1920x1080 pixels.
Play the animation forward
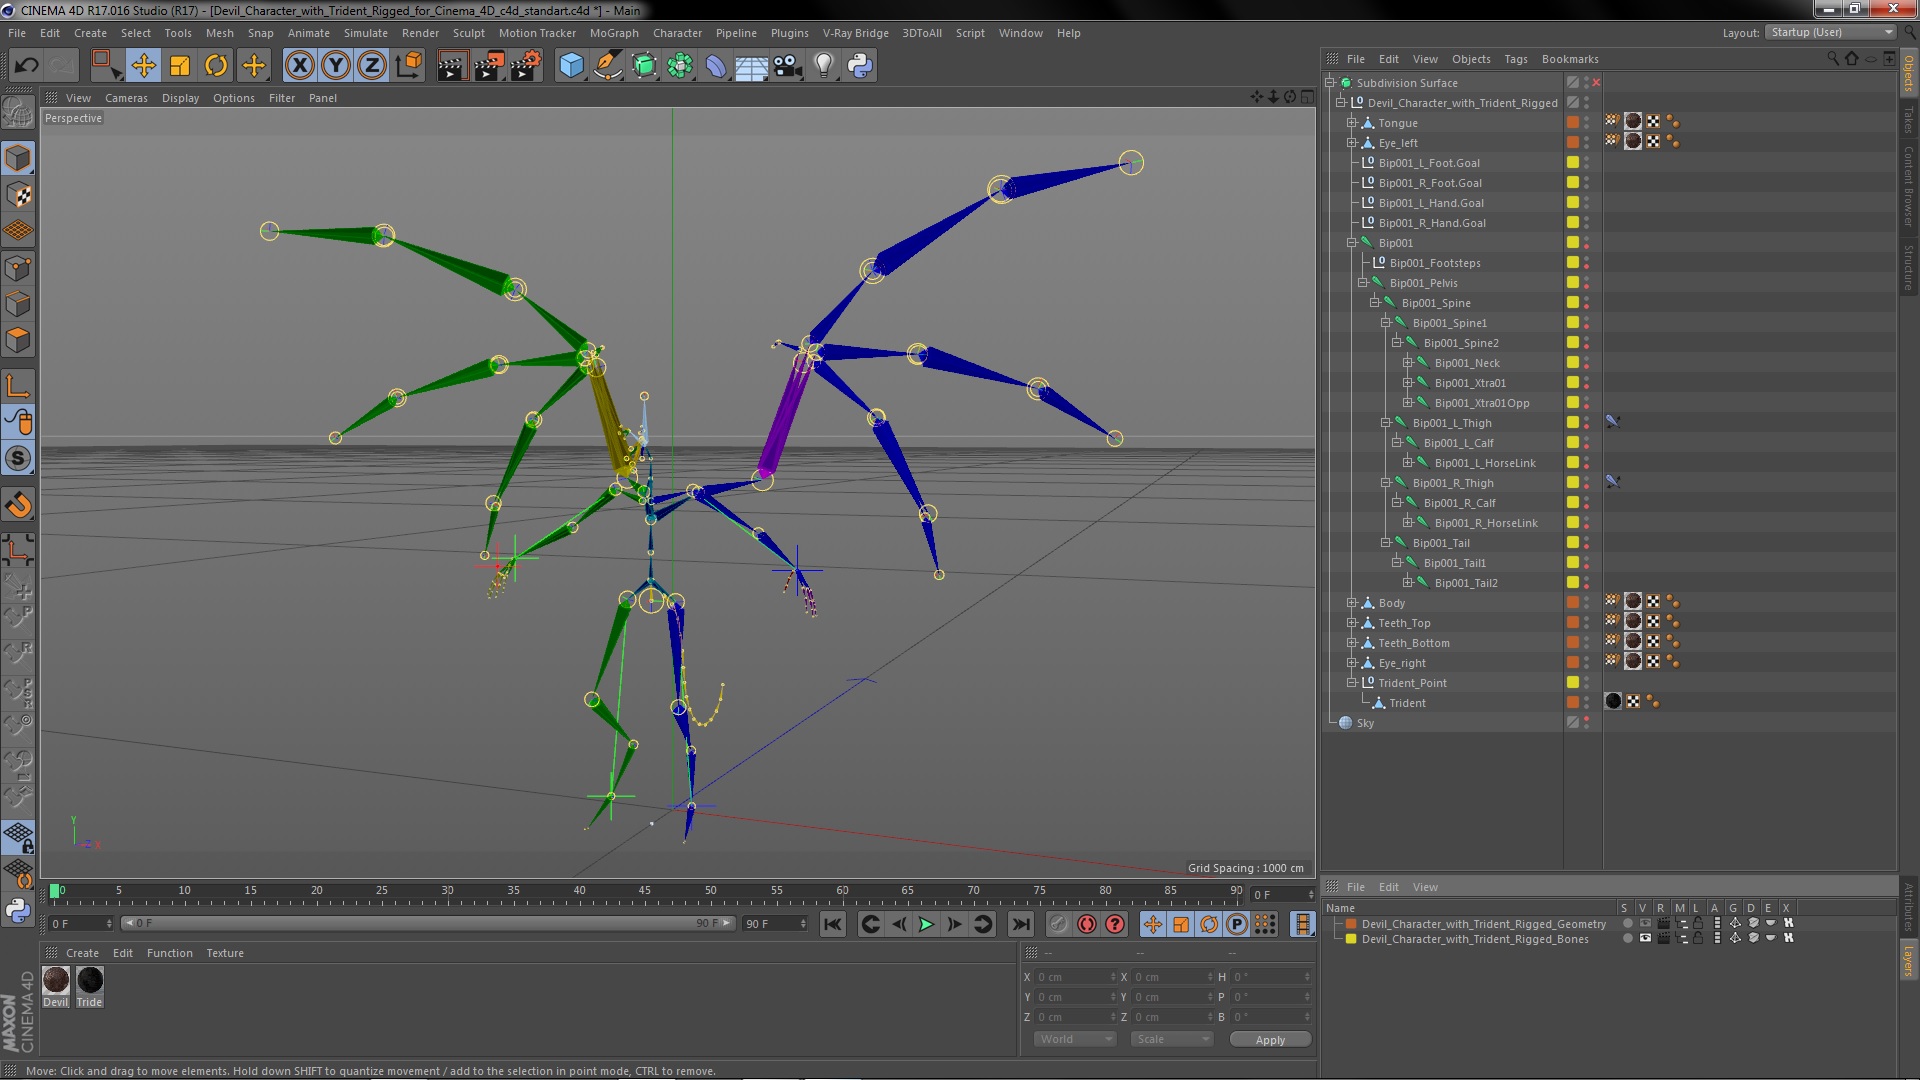[926, 924]
